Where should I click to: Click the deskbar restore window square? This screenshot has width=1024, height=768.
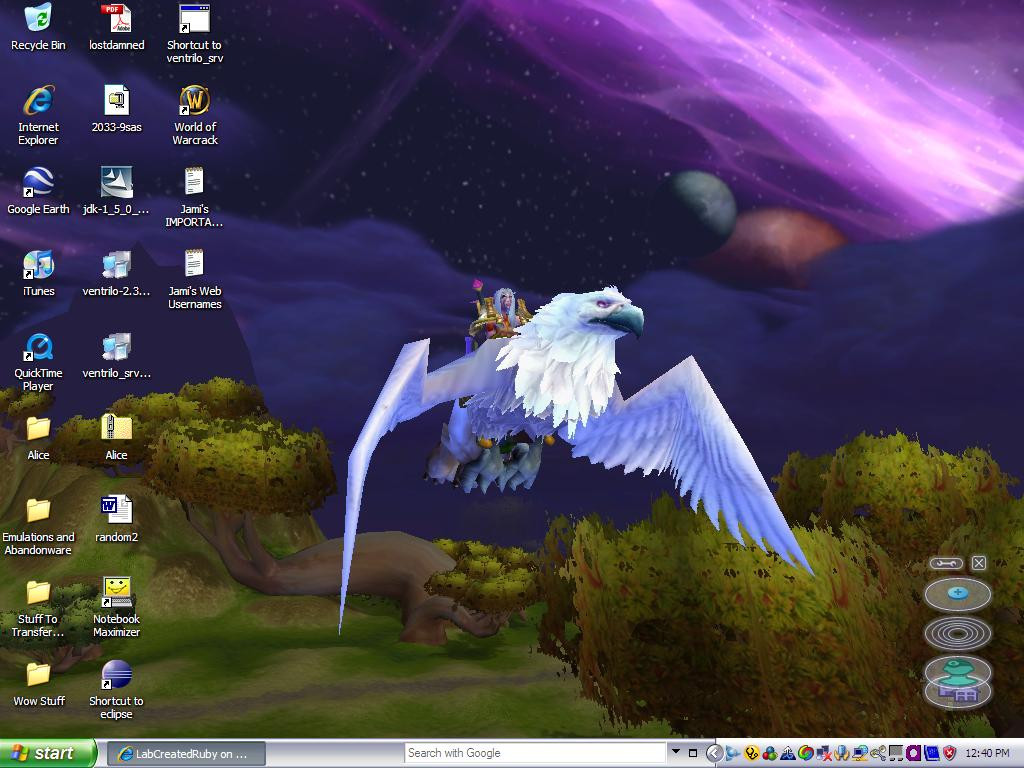click(693, 753)
